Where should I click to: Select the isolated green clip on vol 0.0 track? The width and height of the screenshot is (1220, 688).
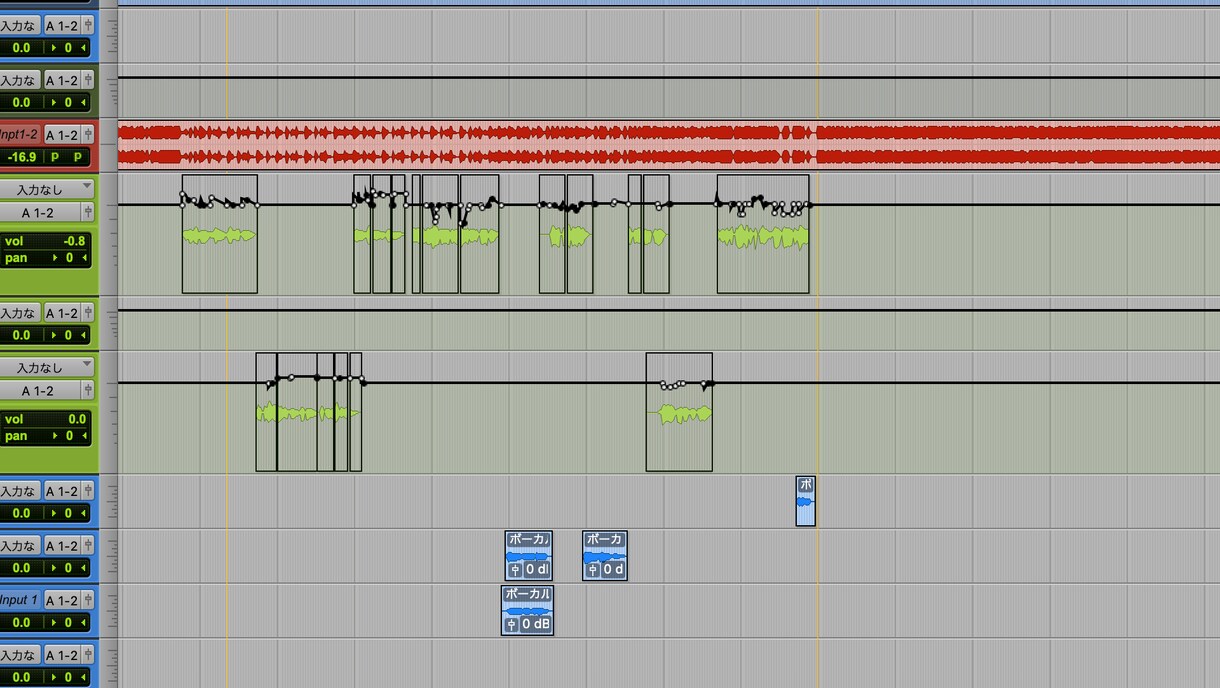[679, 412]
